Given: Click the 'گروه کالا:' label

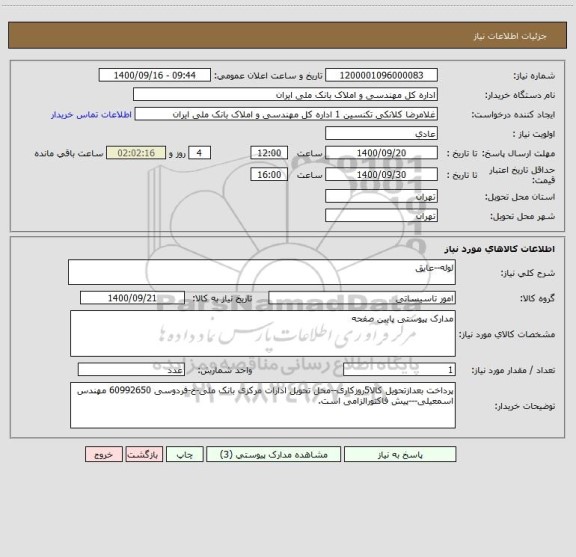Looking at the screenshot, I should pos(537,298).
